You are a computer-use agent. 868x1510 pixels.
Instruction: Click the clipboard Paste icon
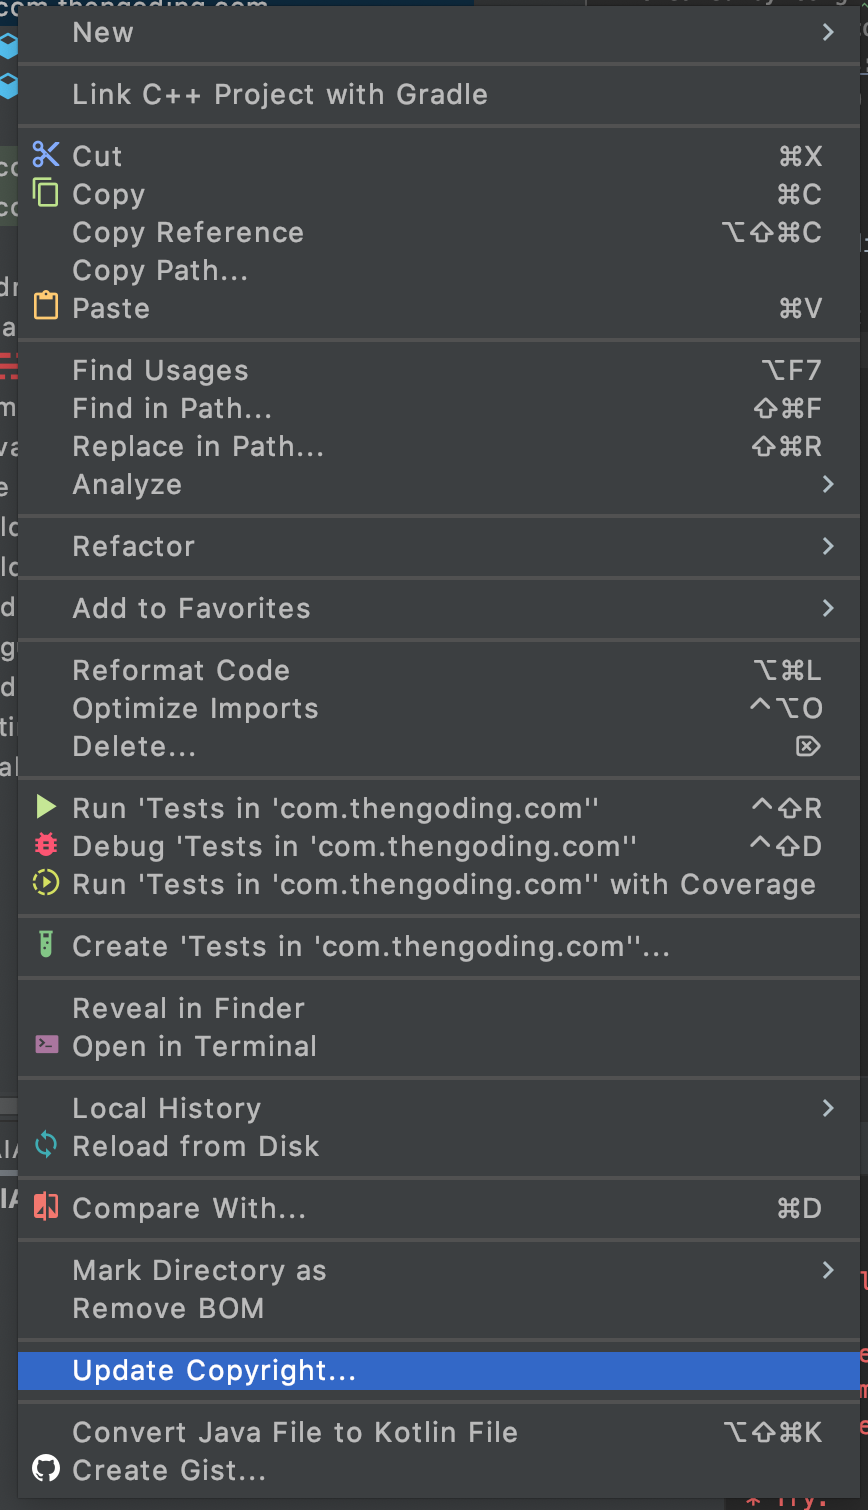pyautogui.click(x=46, y=306)
